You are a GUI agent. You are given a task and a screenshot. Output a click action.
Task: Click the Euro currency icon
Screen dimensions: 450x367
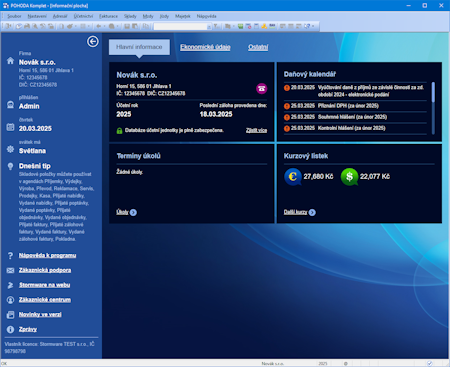click(293, 177)
